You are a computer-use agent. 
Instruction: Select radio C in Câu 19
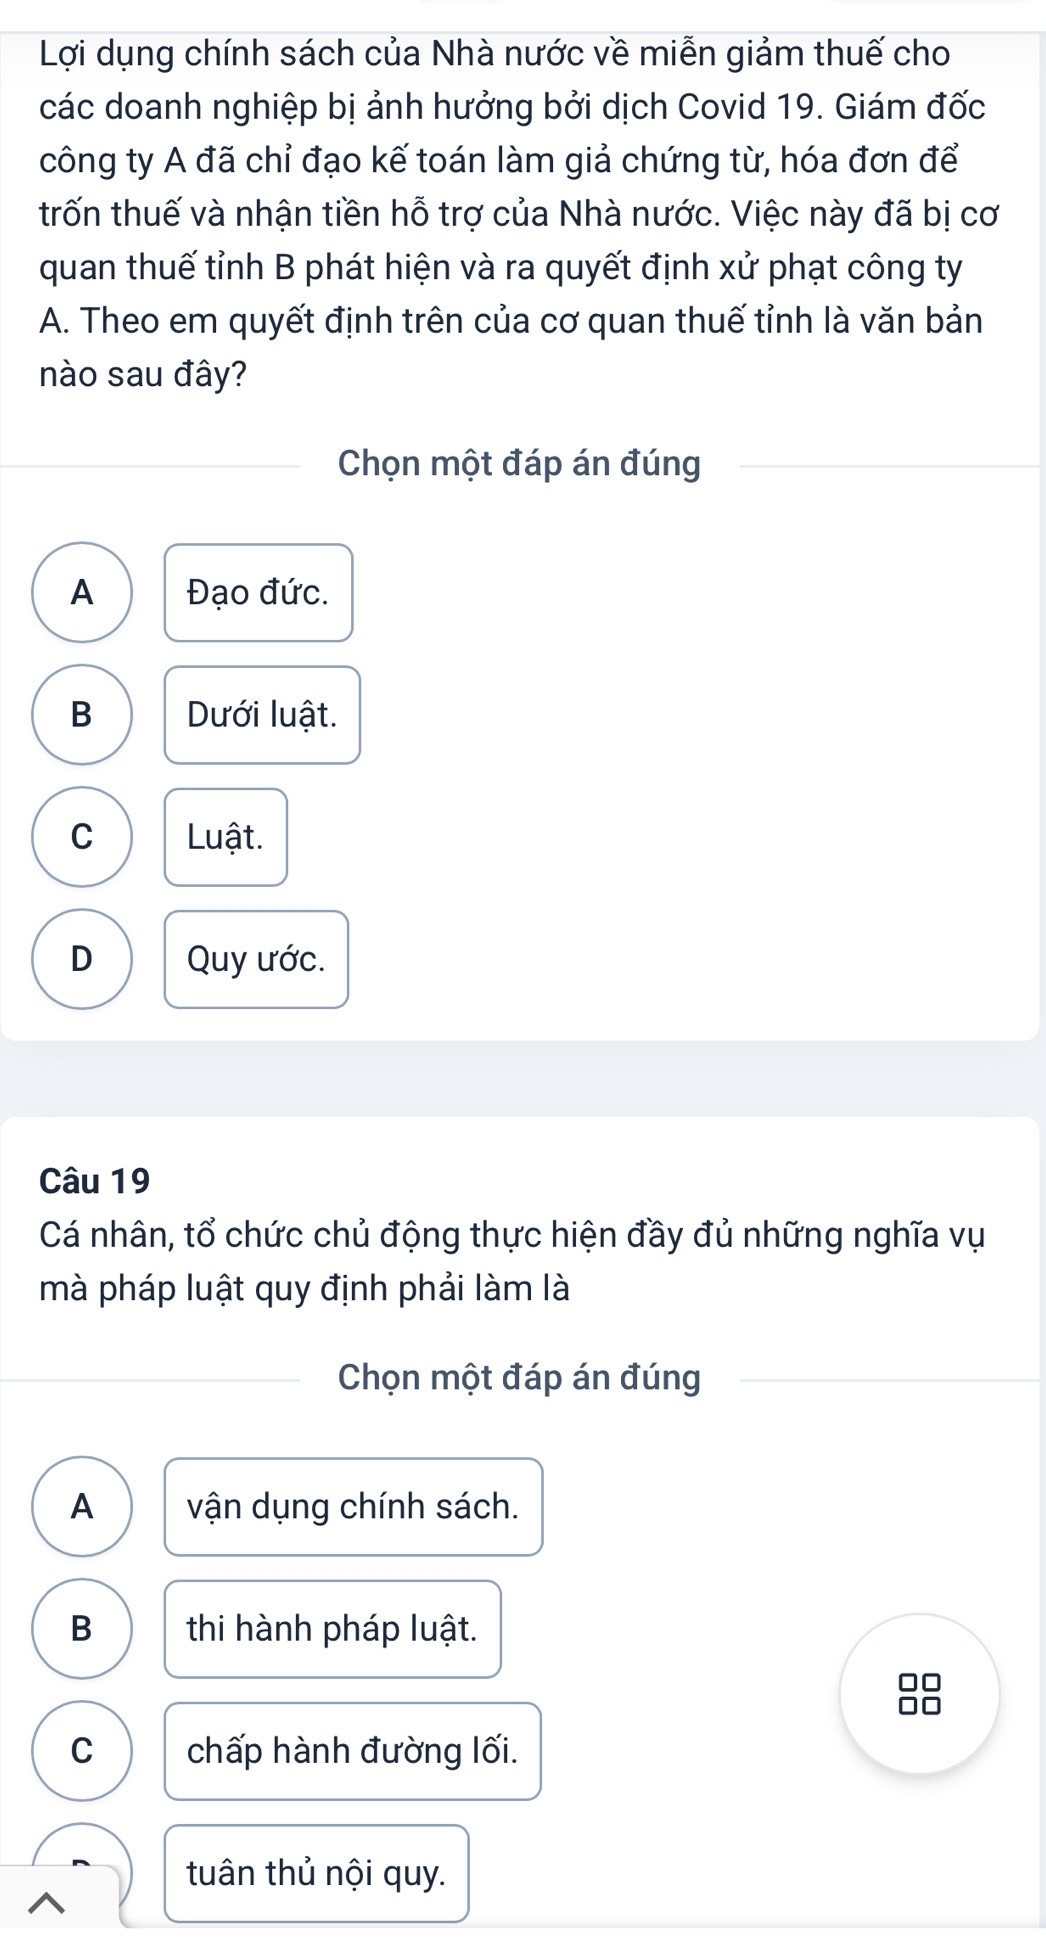pos(82,1750)
